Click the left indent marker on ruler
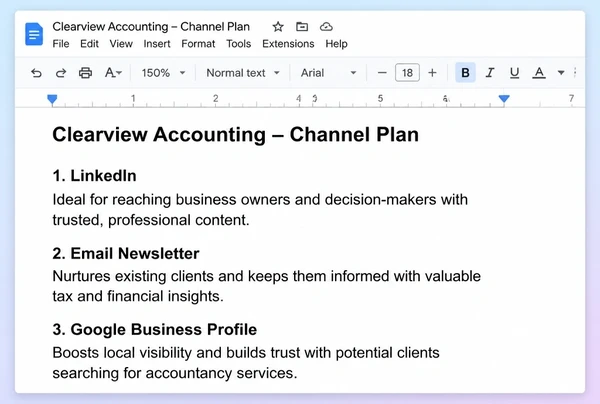The image size is (600, 404). click(52, 100)
